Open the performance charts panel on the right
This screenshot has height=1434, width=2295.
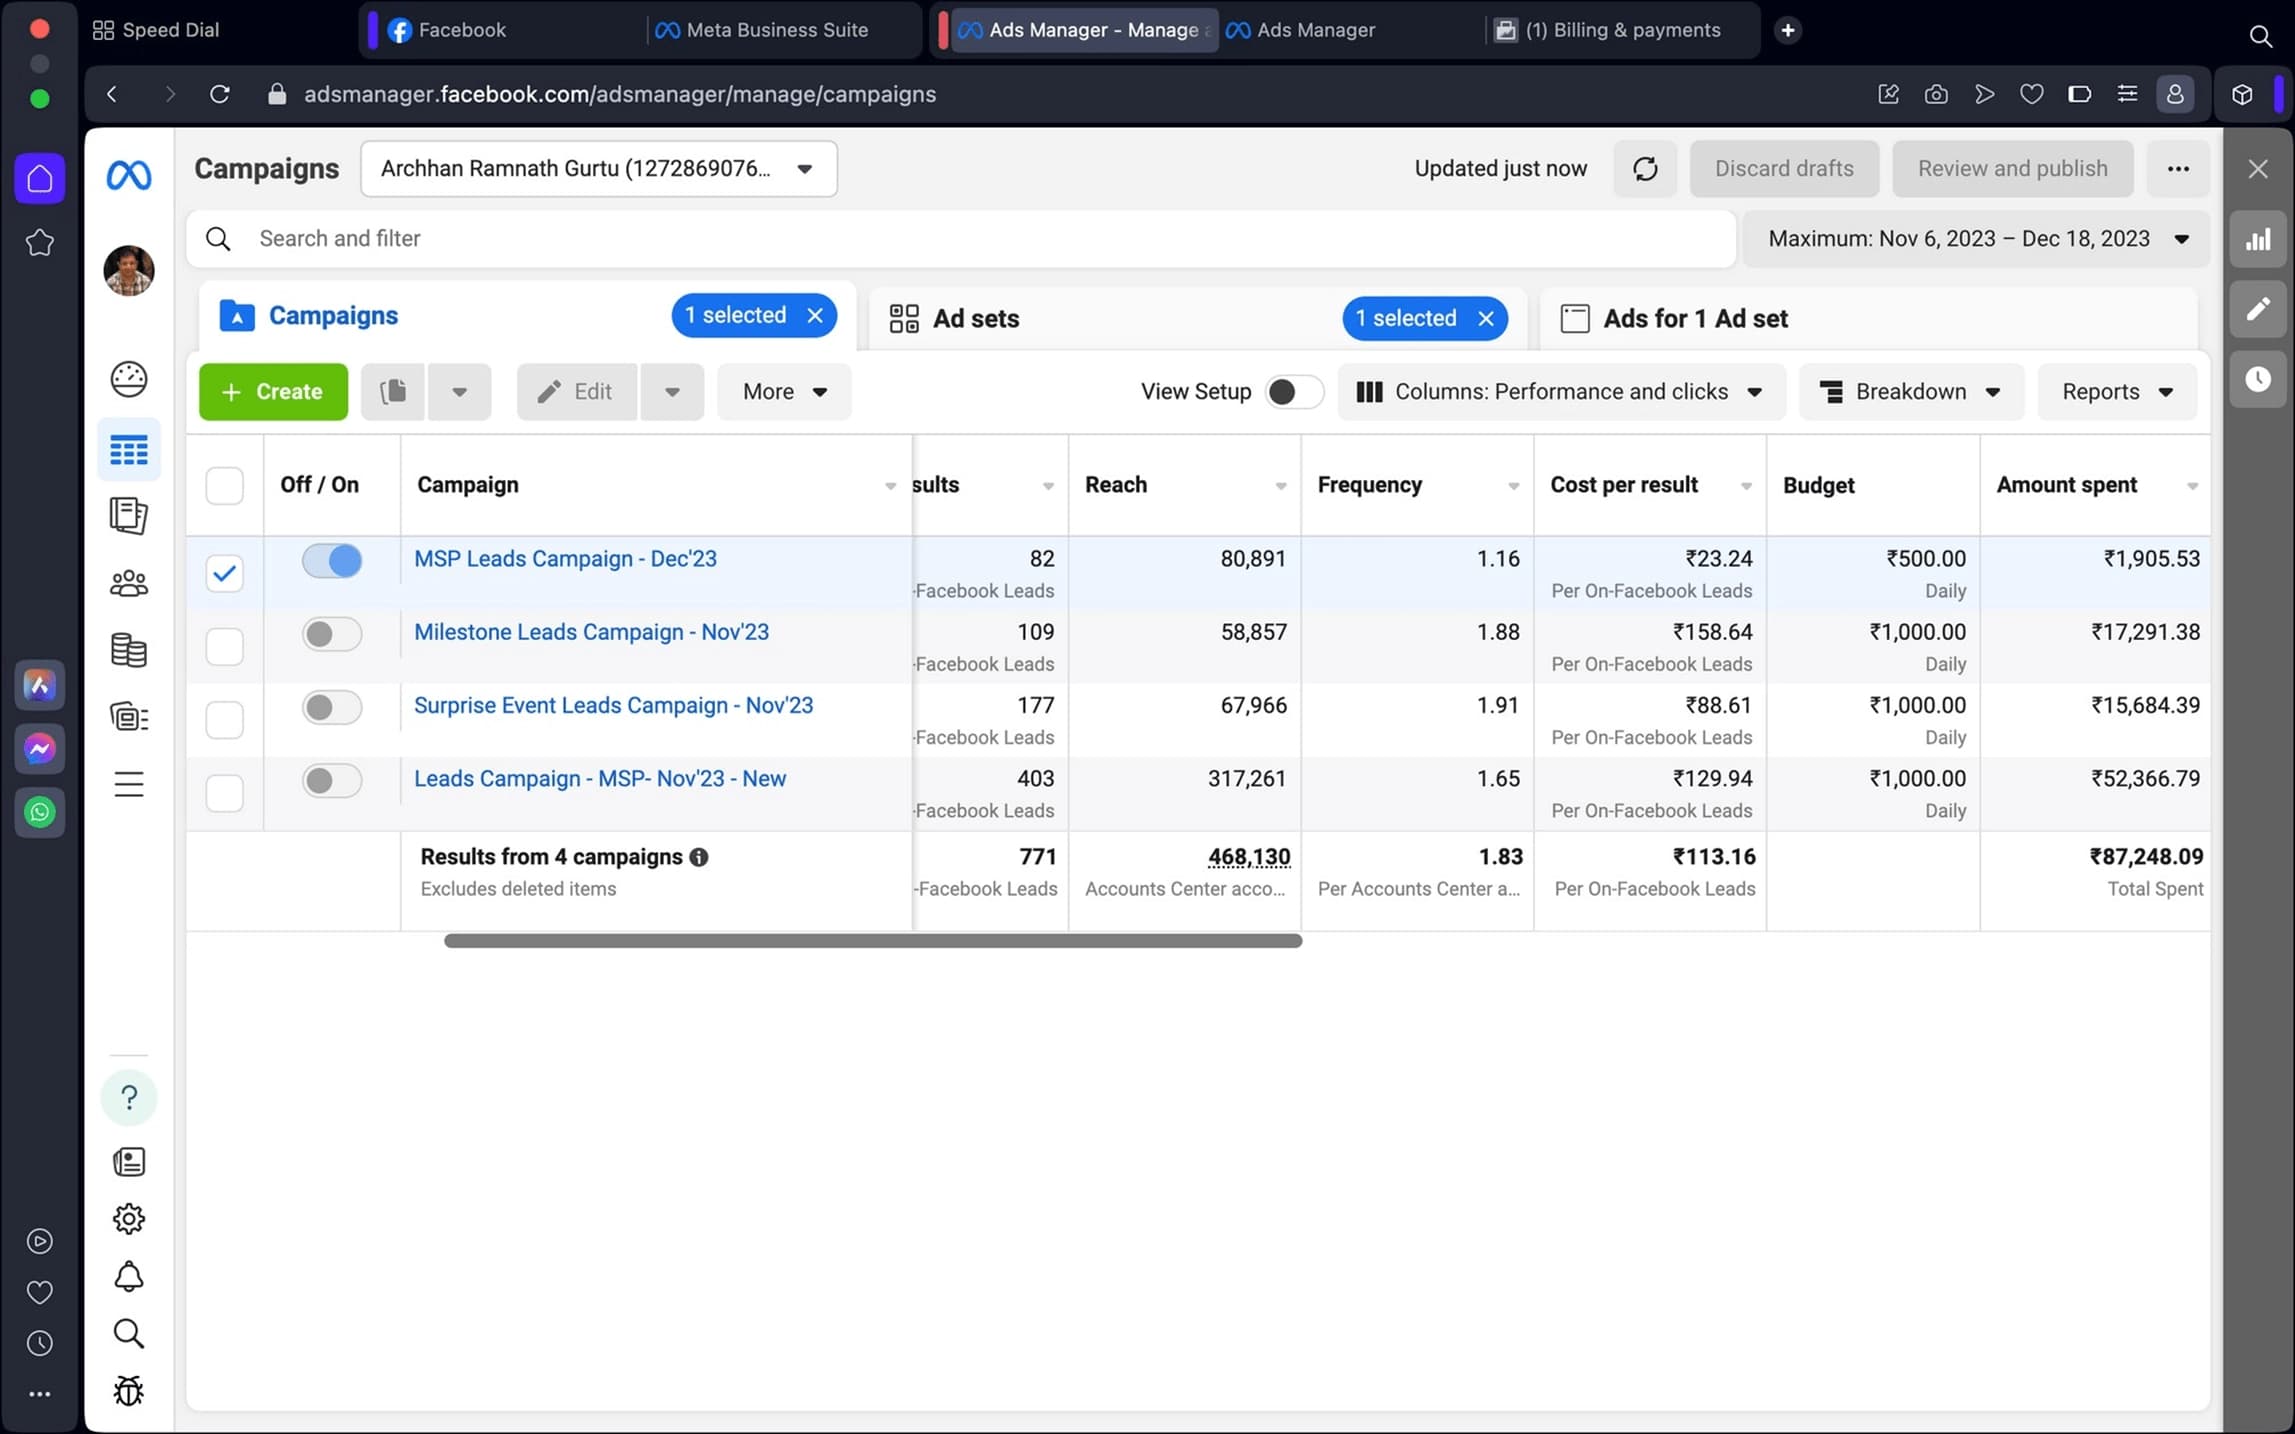point(2258,238)
